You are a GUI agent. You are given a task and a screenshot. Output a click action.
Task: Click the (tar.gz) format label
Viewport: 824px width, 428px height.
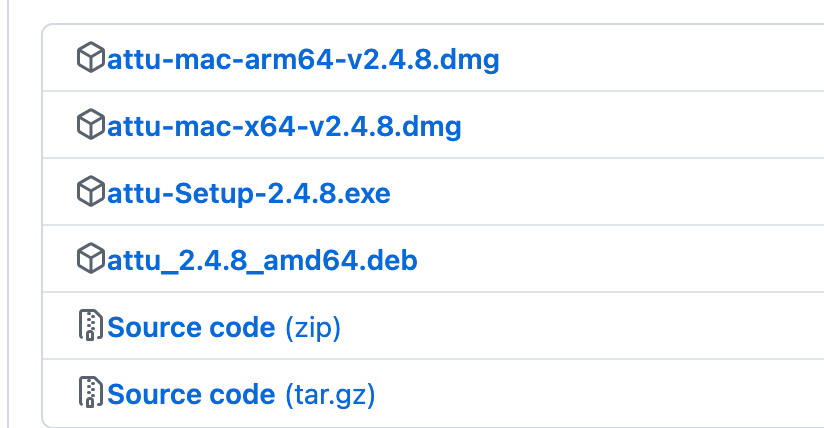pos(330,394)
